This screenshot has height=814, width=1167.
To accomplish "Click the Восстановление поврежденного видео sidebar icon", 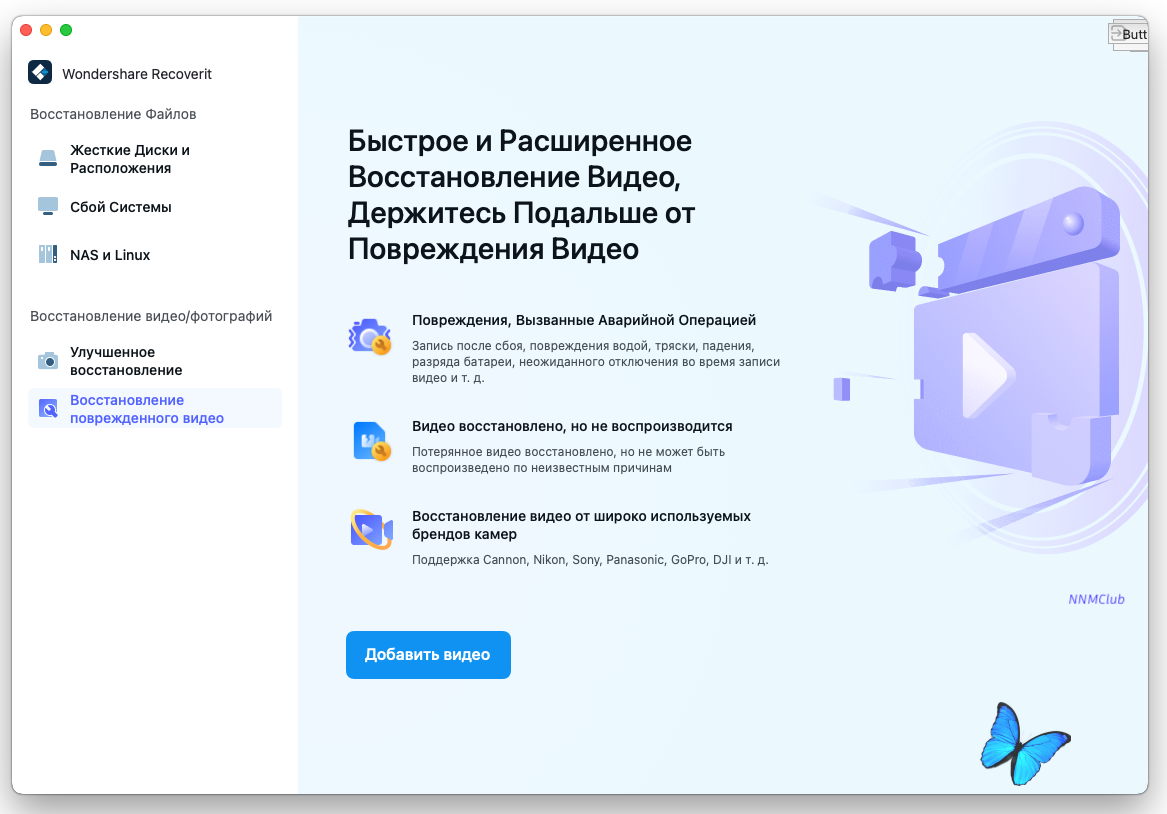I will pos(48,408).
